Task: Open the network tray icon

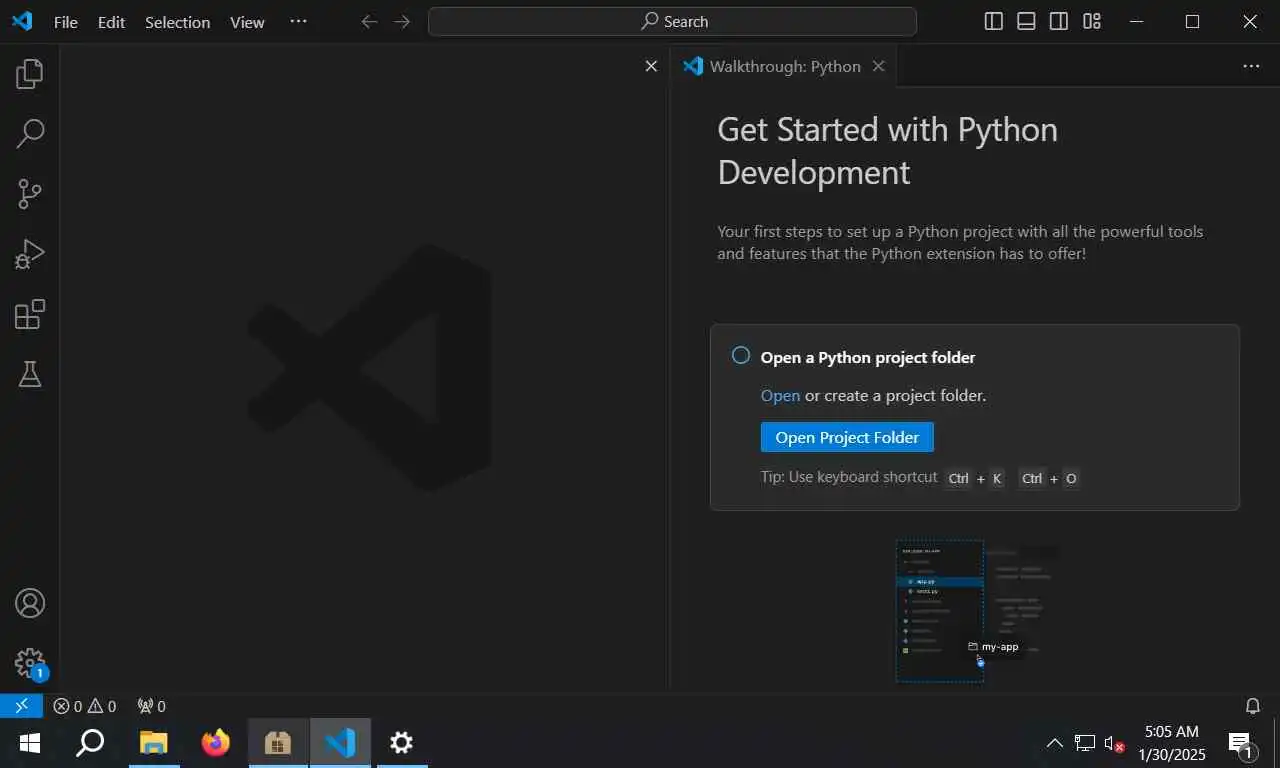Action: click(x=1085, y=743)
